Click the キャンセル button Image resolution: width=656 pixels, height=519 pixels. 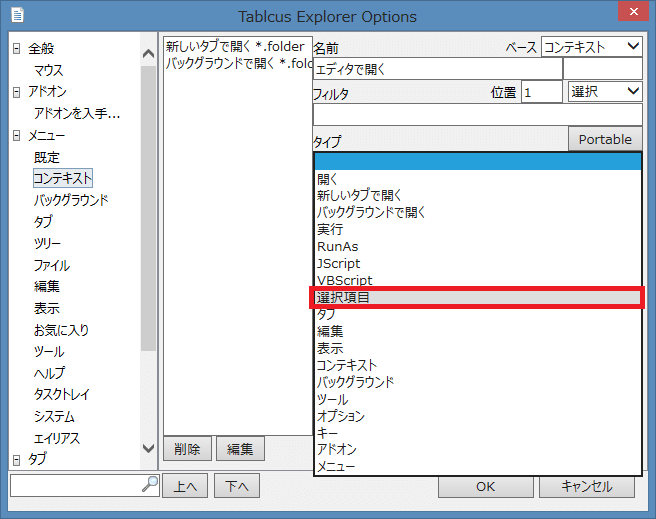(587, 486)
